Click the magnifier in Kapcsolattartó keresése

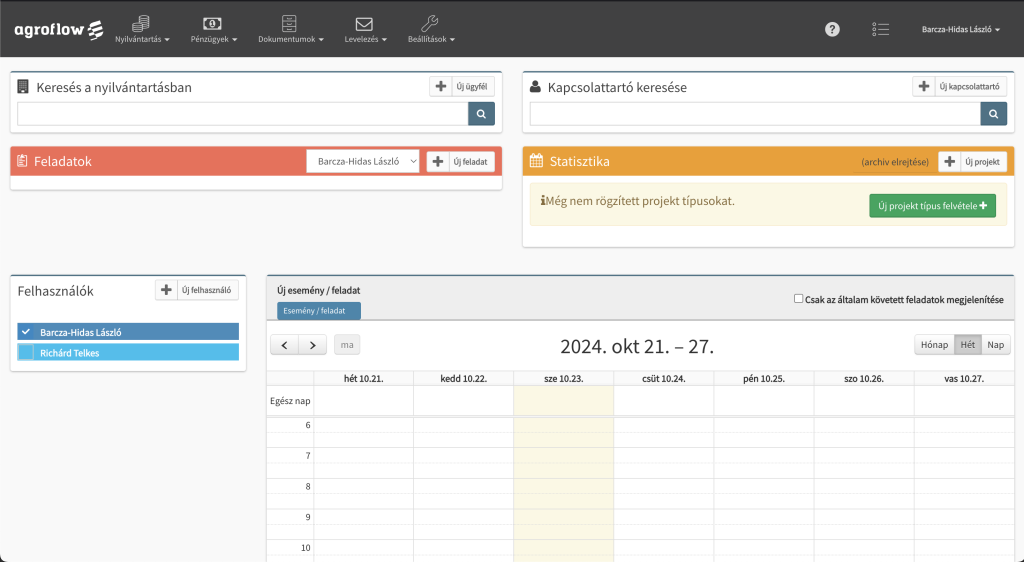pos(993,115)
